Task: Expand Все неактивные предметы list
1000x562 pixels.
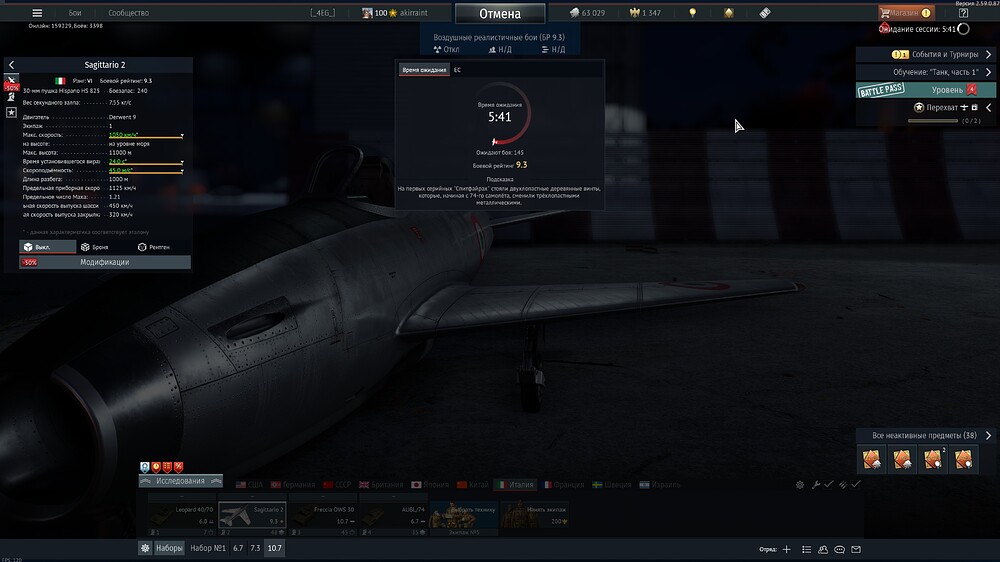Action: (x=926, y=436)
